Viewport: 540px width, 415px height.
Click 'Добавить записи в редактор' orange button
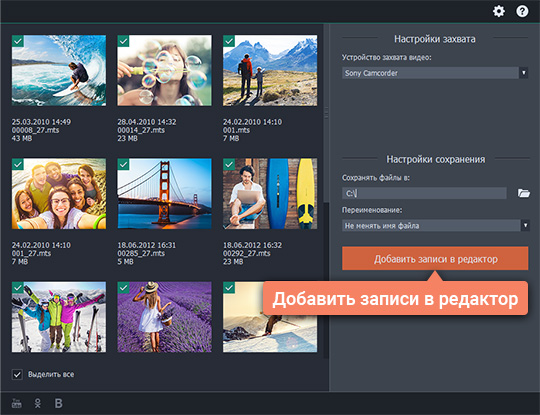[435, 259]
